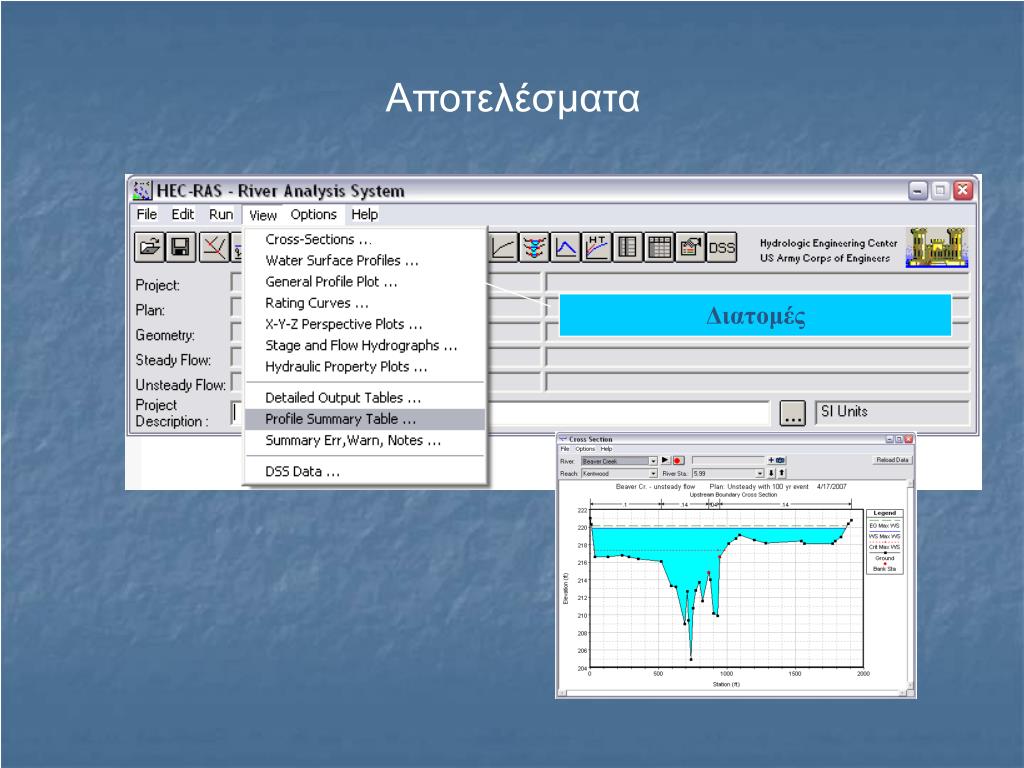The width and height of the screenshot is (1024, 768).
Task: Click into the Project Description input field
Action: coord(501,413)
